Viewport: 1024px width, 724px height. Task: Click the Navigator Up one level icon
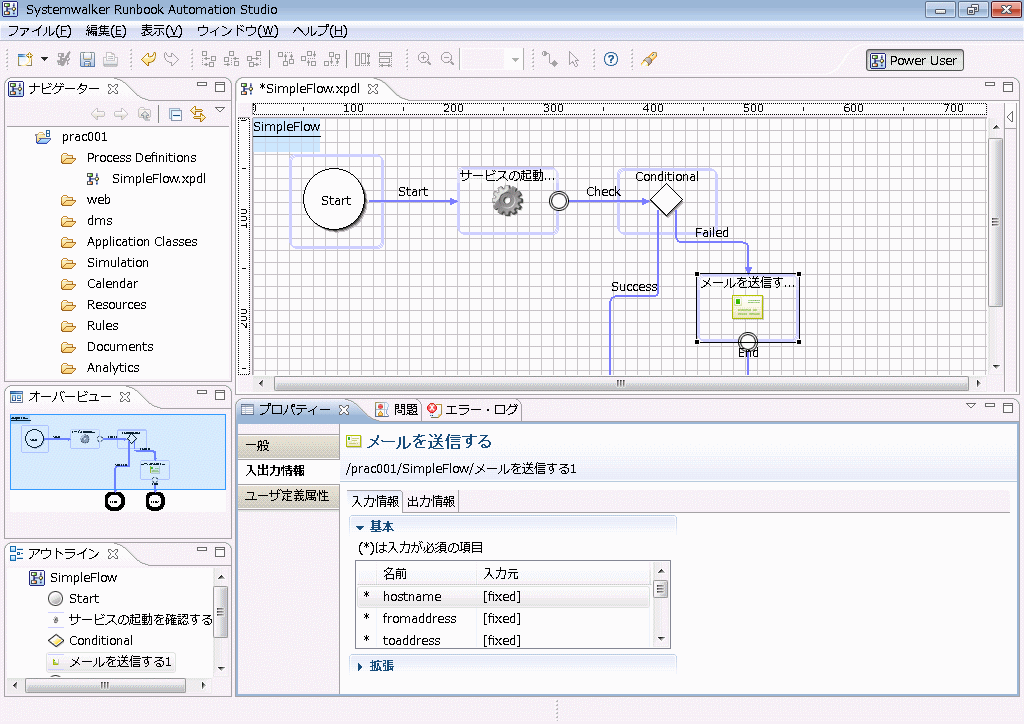tap(144, 114)
